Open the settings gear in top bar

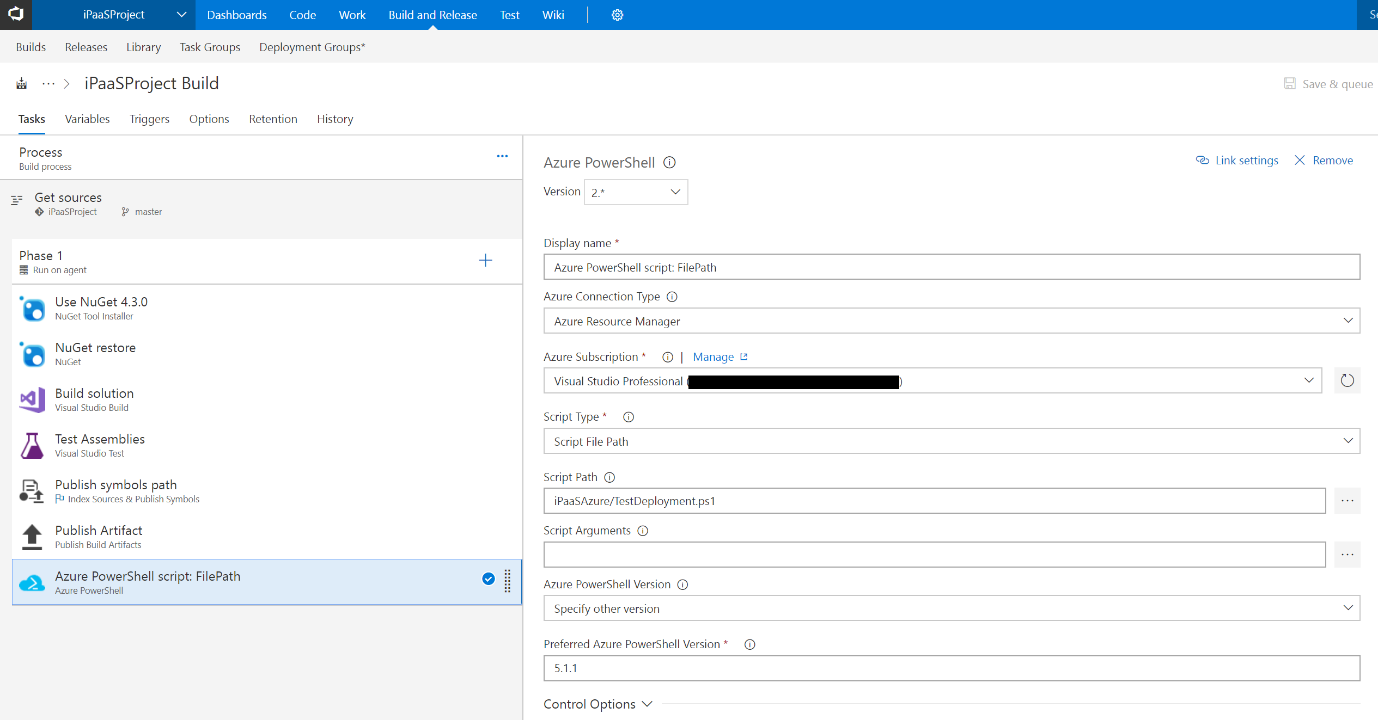[x=617, y=15]
